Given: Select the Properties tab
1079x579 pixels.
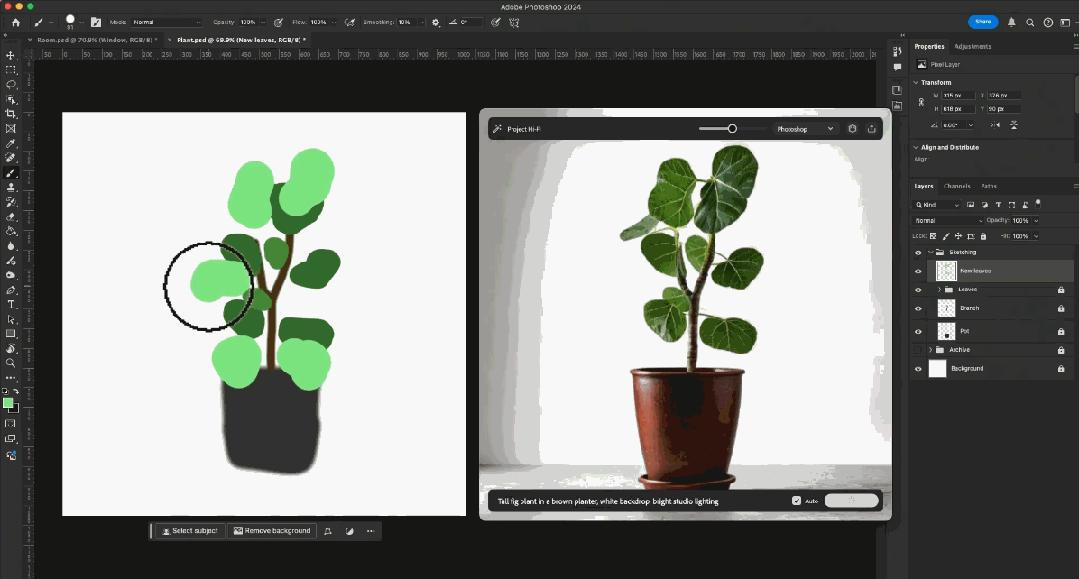Looking at the screenshot, I should (929, 46).
